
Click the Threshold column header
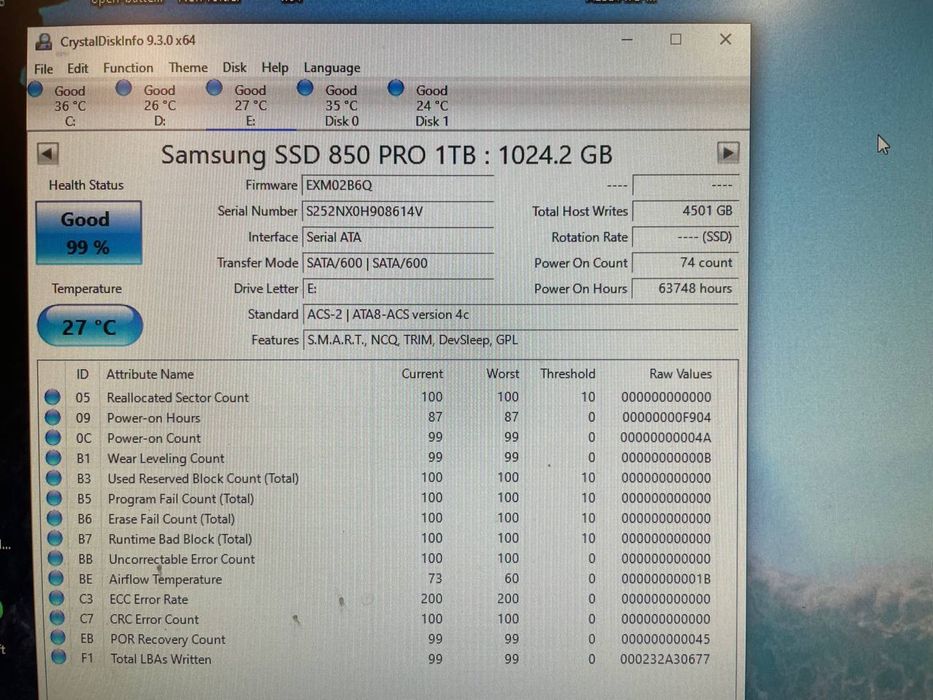pyautogui.click(x=567, y=374)
